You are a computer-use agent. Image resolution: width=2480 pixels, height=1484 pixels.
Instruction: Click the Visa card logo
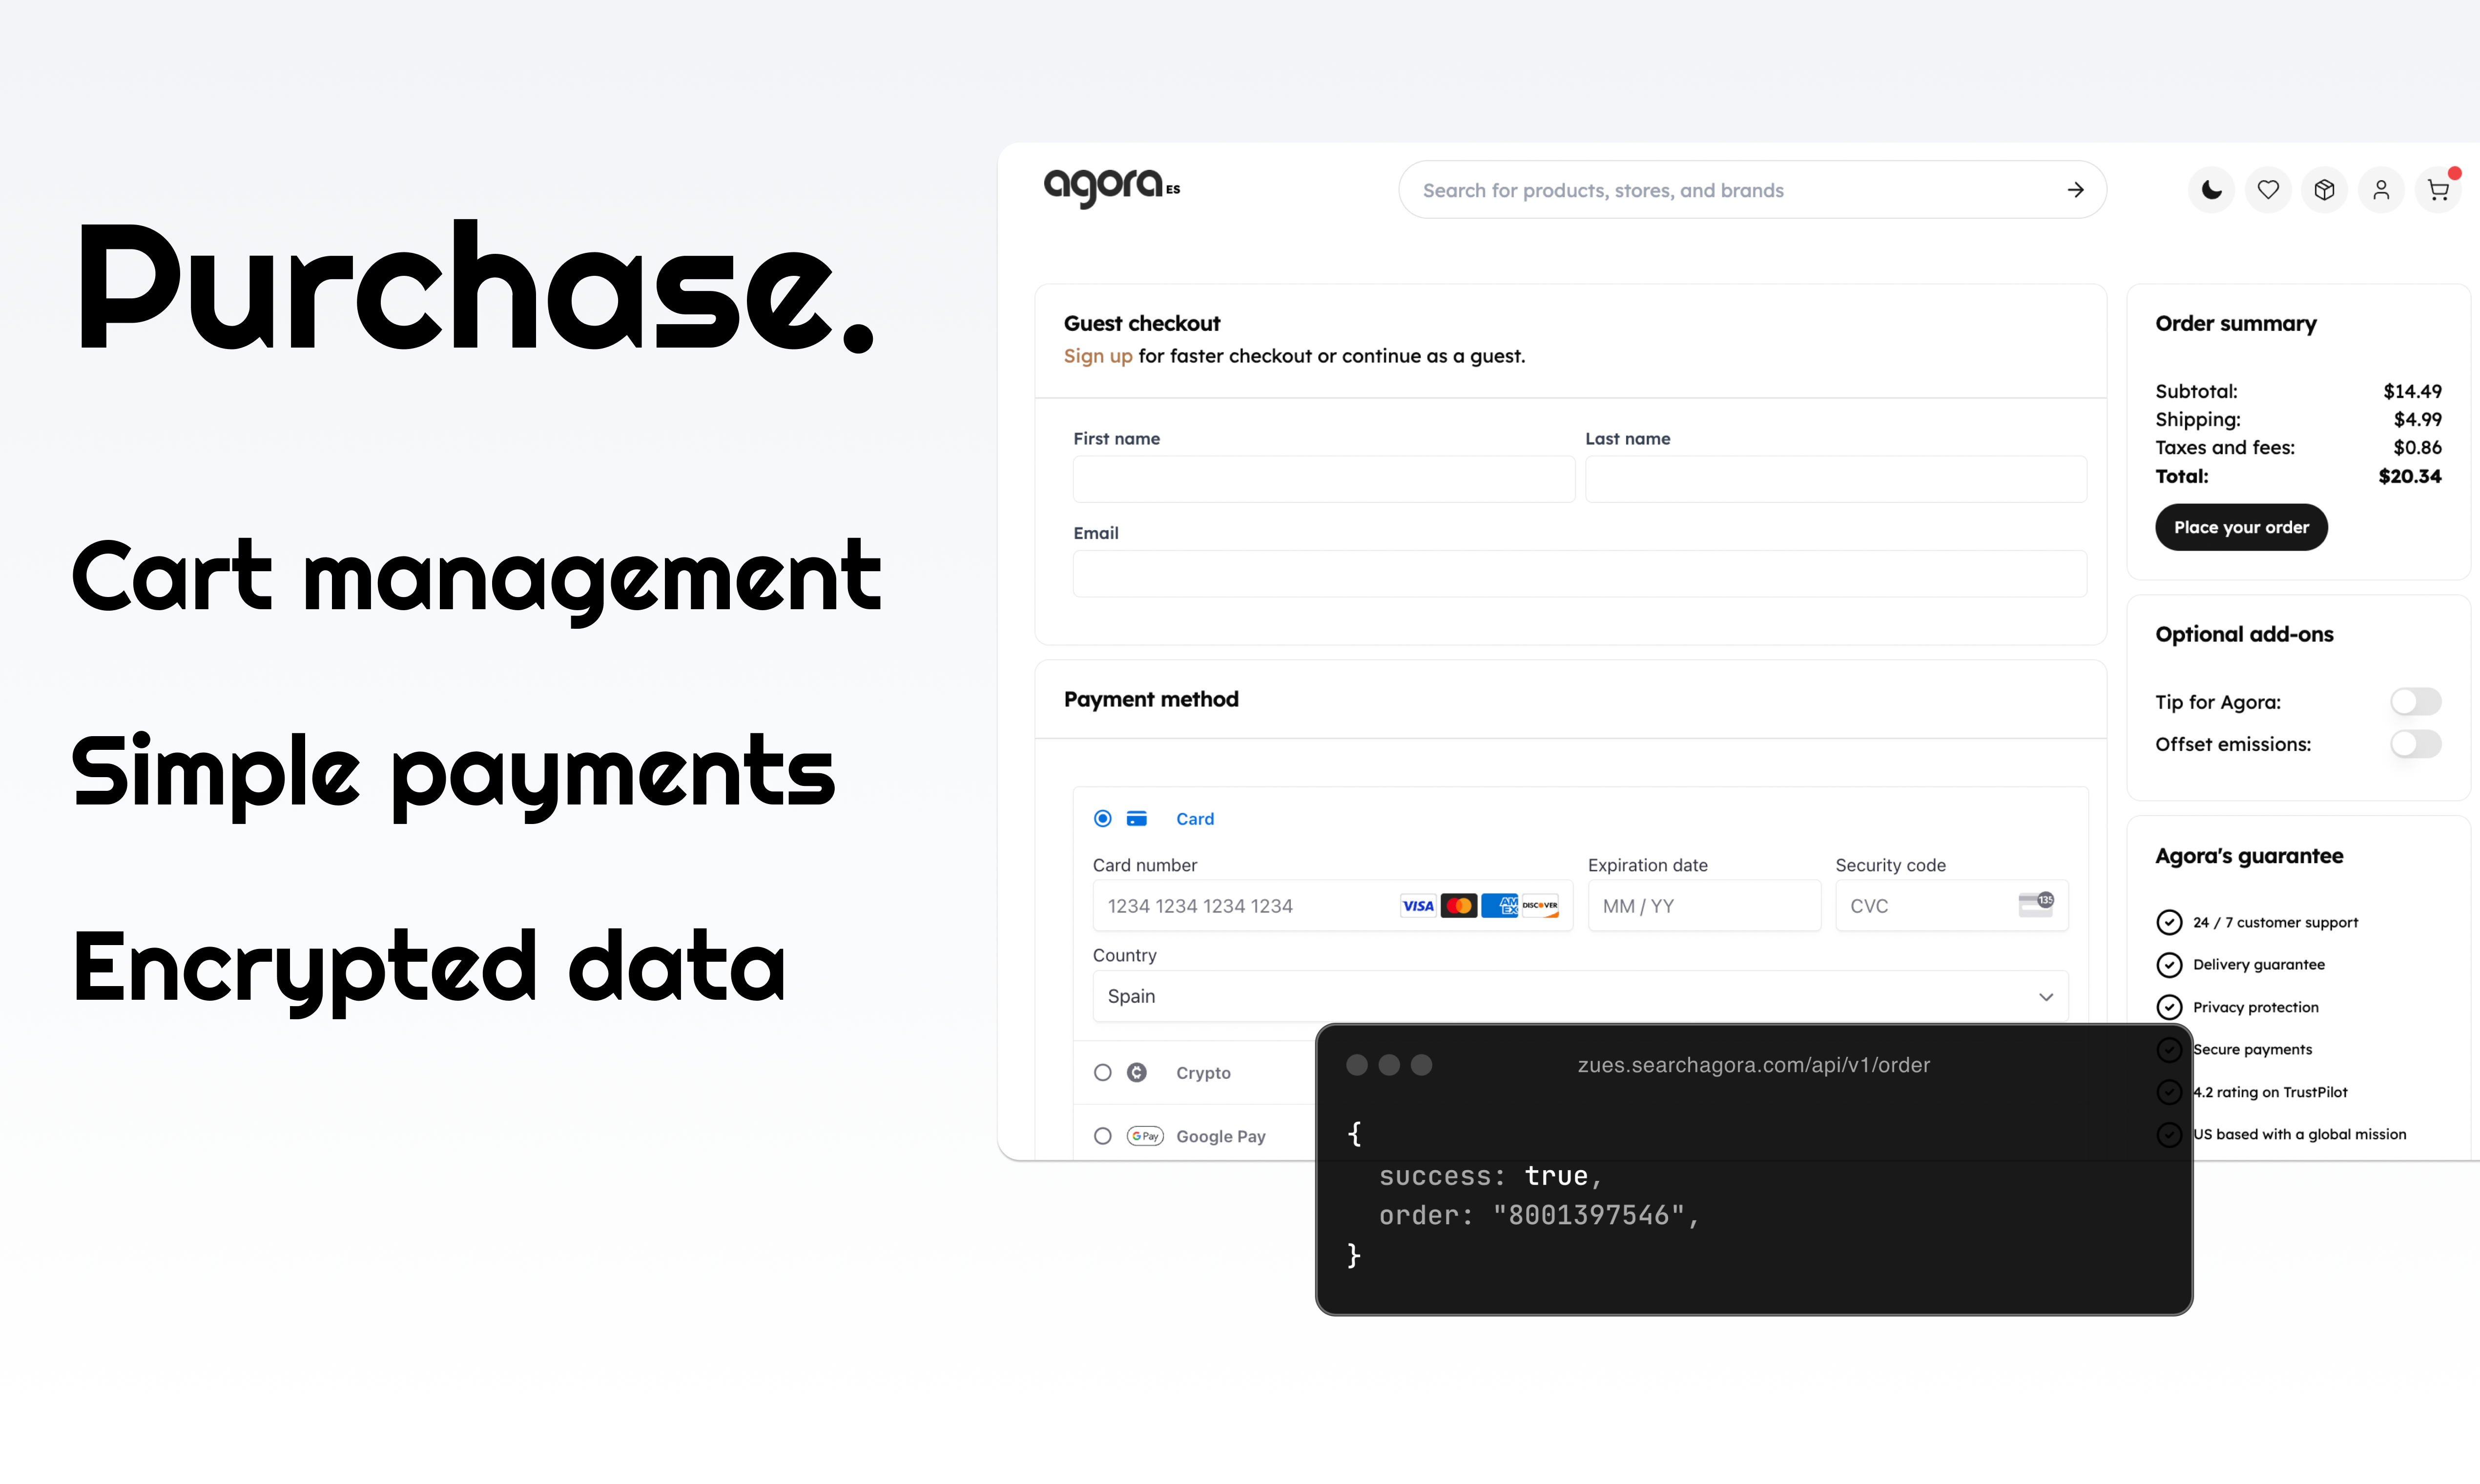click(x=1418, y=906)
